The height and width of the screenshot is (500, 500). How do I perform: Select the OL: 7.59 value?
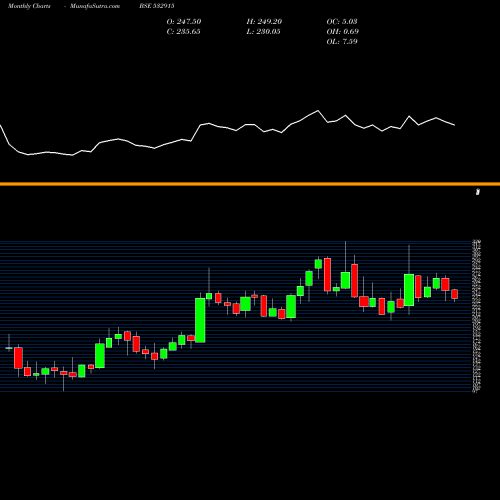pos(342,42)
